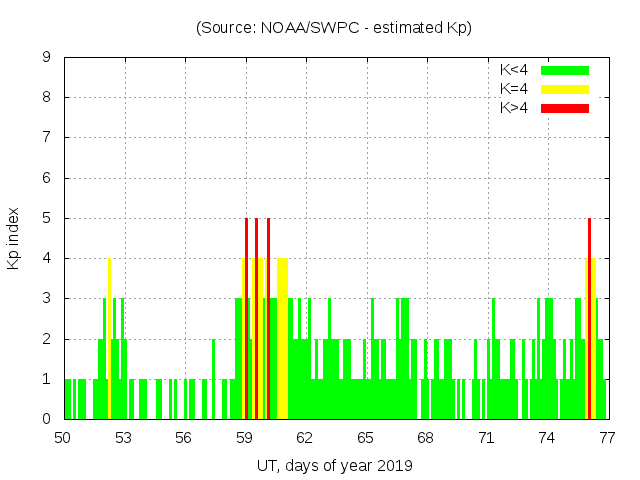
Task: Click the chart title mentioning NOAA/SWPC
Action: coord(334,28)
